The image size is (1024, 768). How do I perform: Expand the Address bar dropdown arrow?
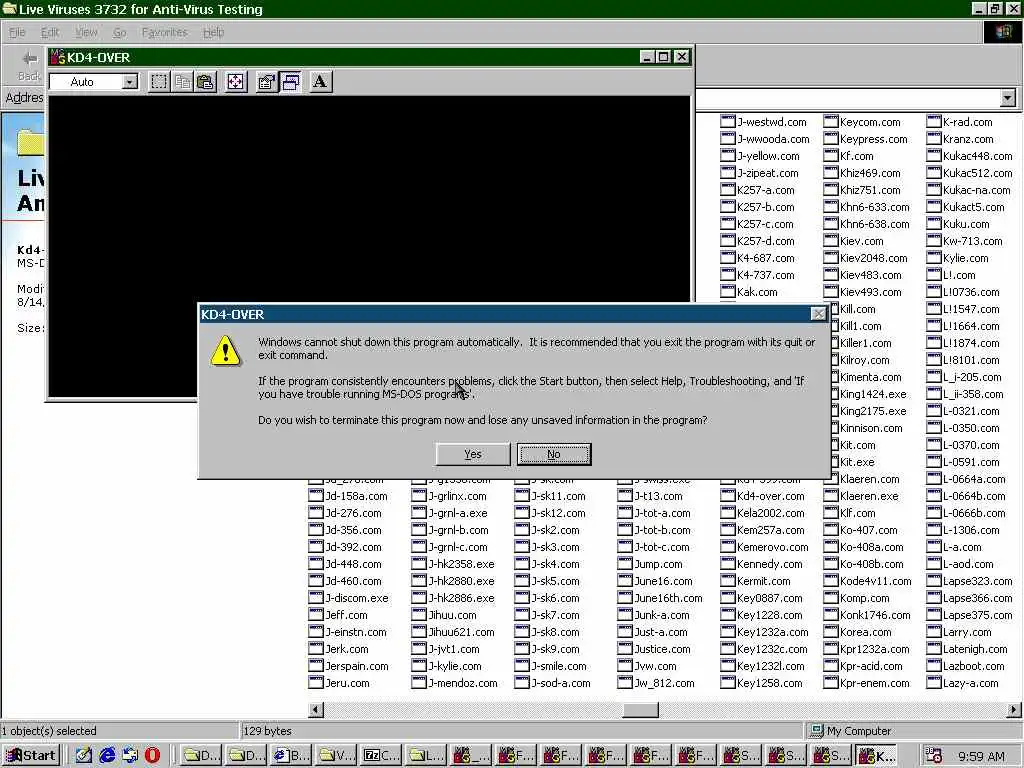(x=1008, y=98)
